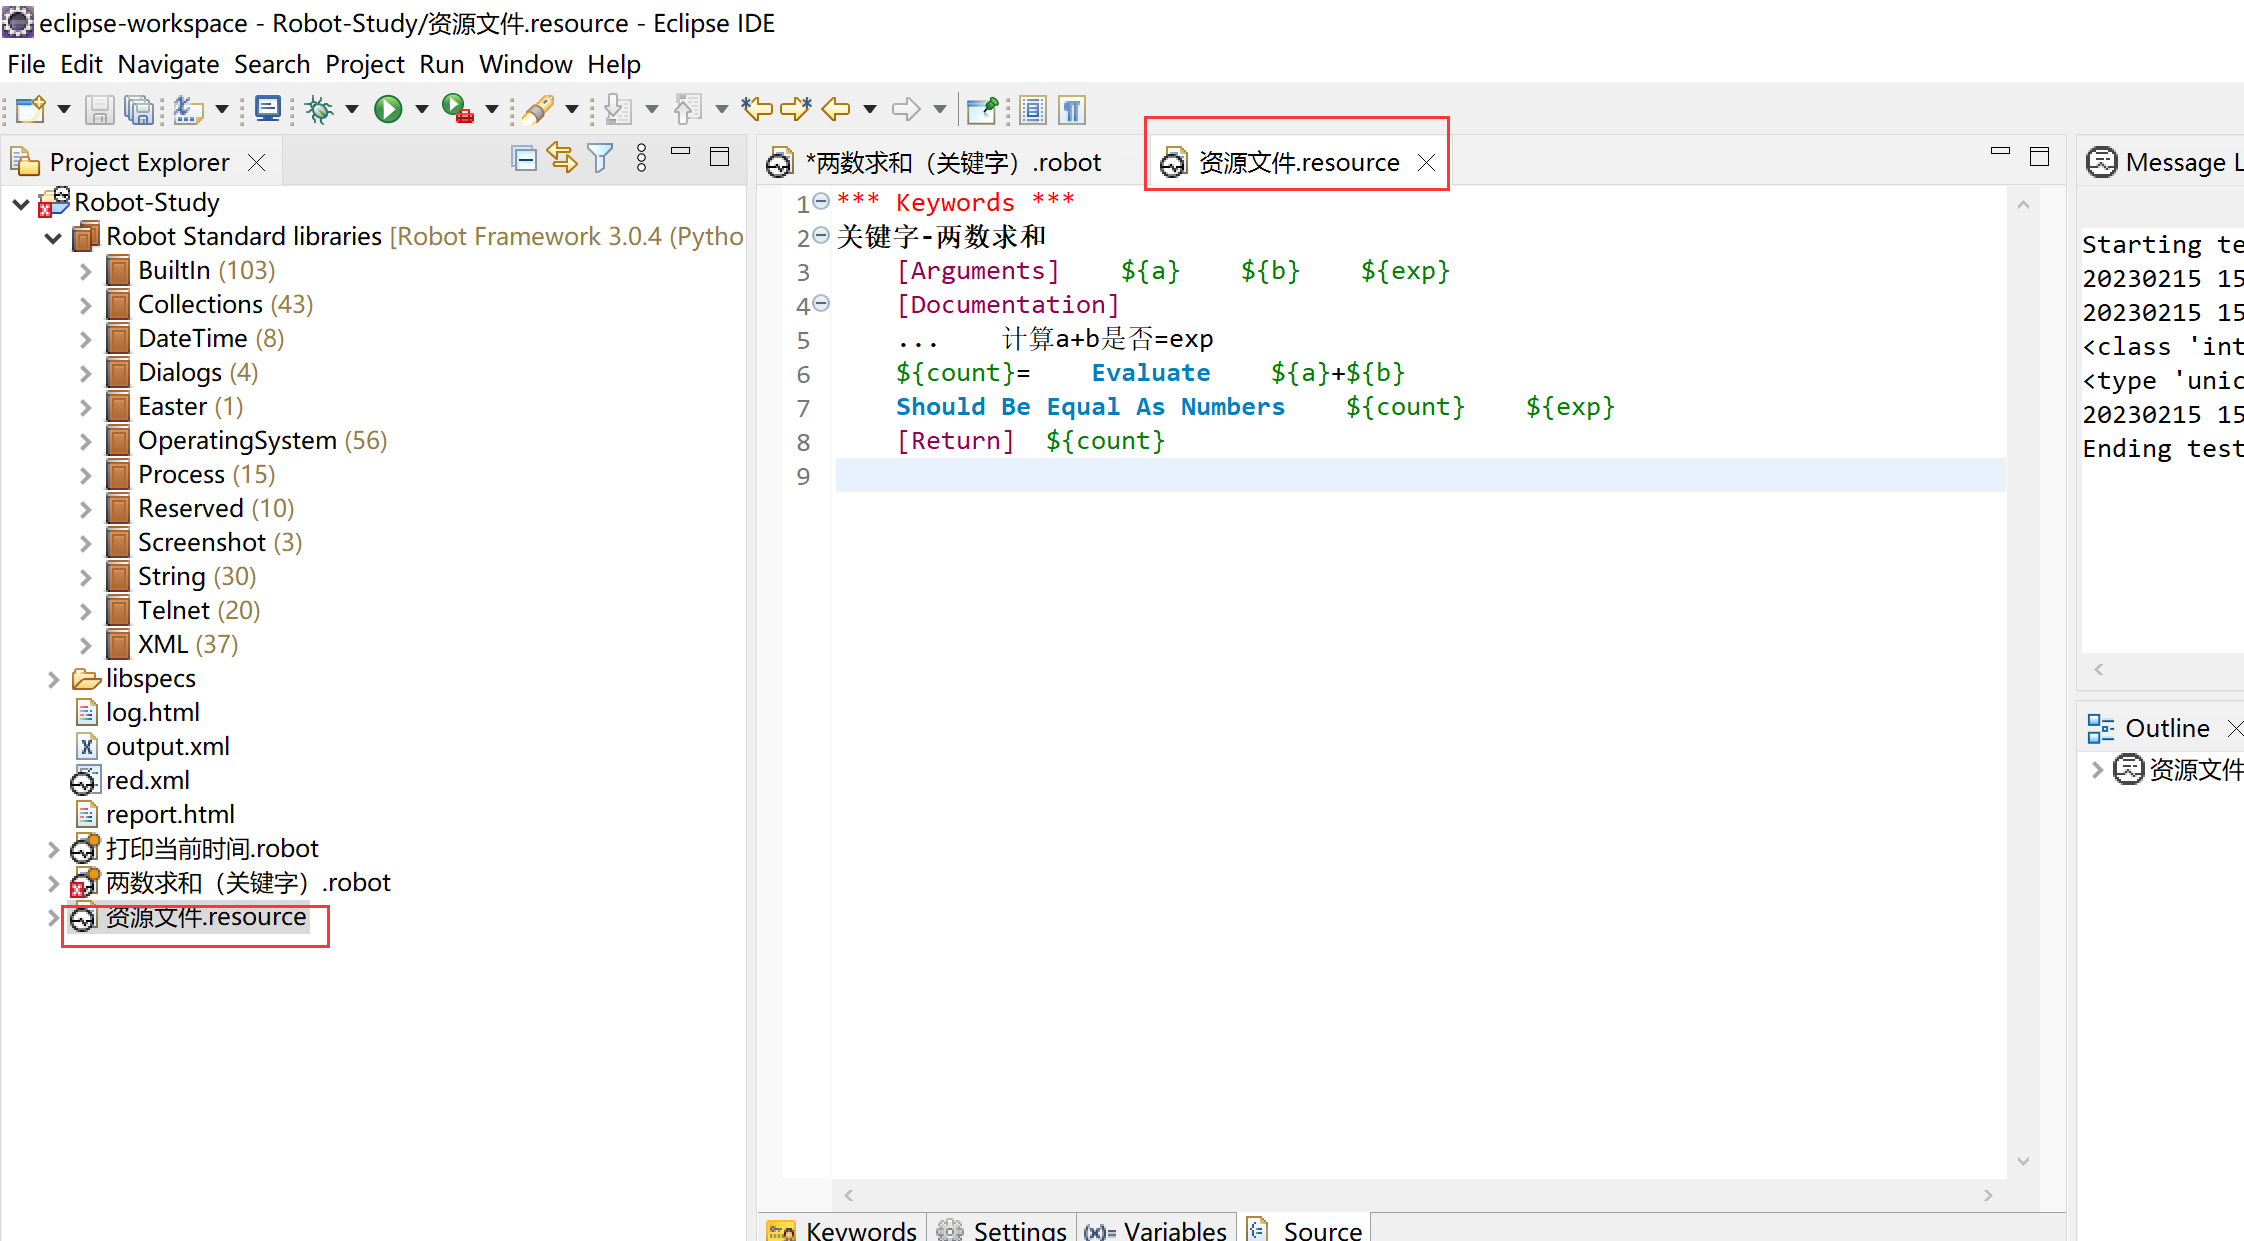The width and height of the screenshot is (2244, 1241).
Task: Open the Run button dropdown arrow
Action: (x=422, y=109)
